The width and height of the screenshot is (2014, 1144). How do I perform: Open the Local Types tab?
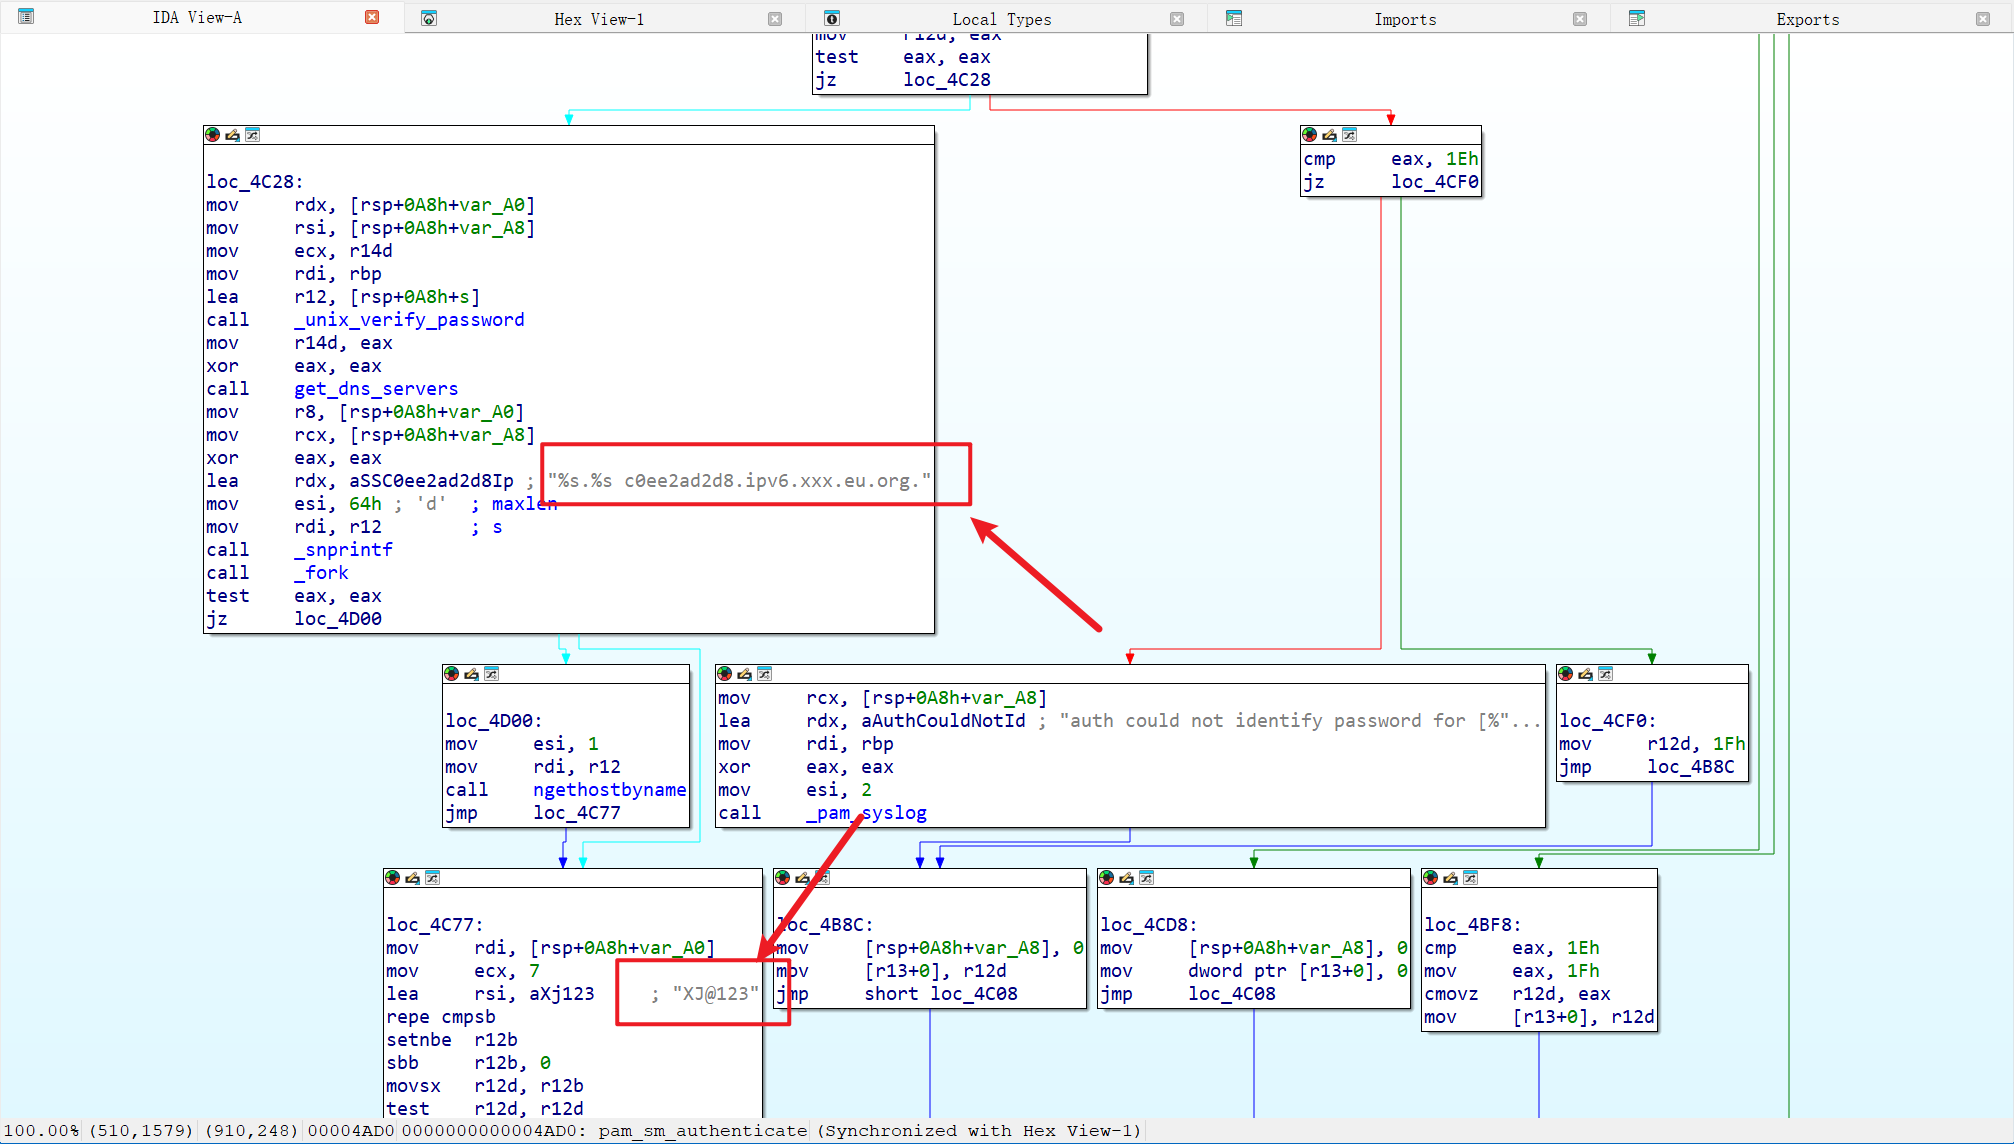(1001, 19)
